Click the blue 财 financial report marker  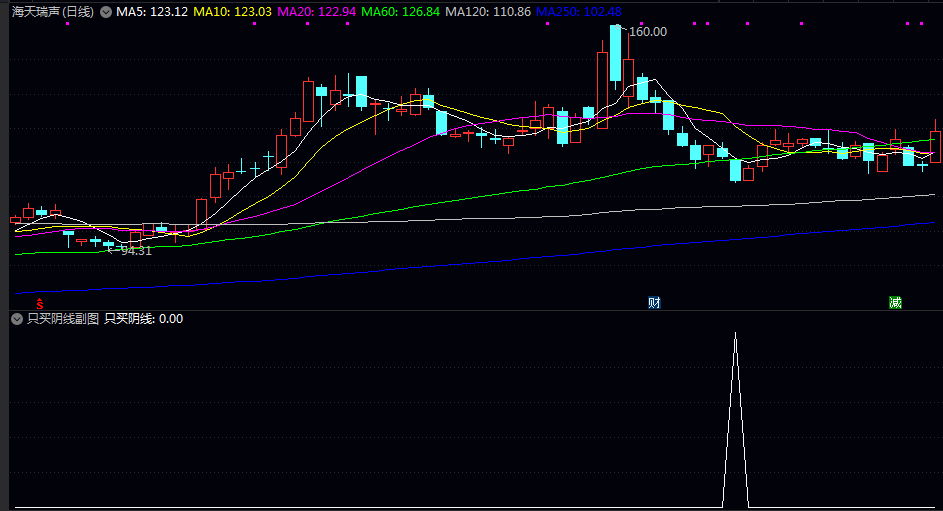[x=654, y=302]
